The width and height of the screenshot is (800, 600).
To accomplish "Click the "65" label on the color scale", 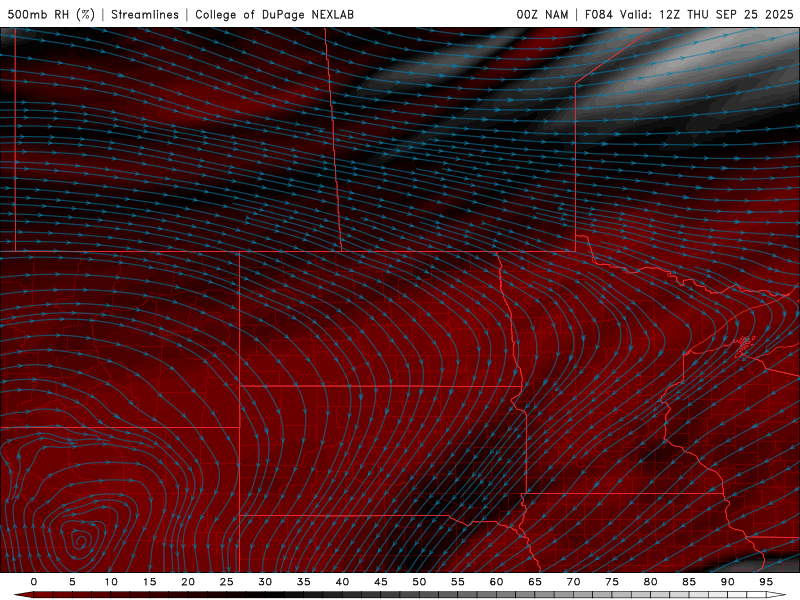I will pos(535,582).
